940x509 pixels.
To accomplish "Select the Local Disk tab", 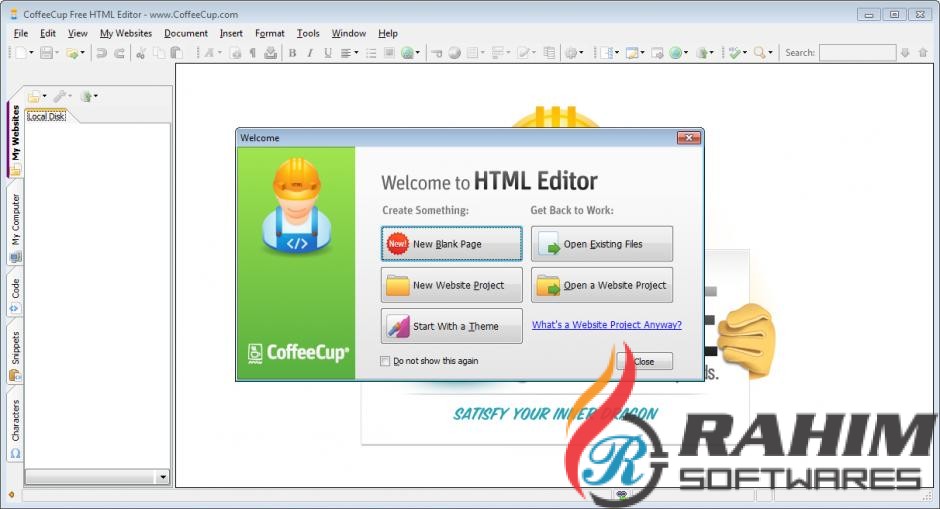I will click(x=46, y=116).
